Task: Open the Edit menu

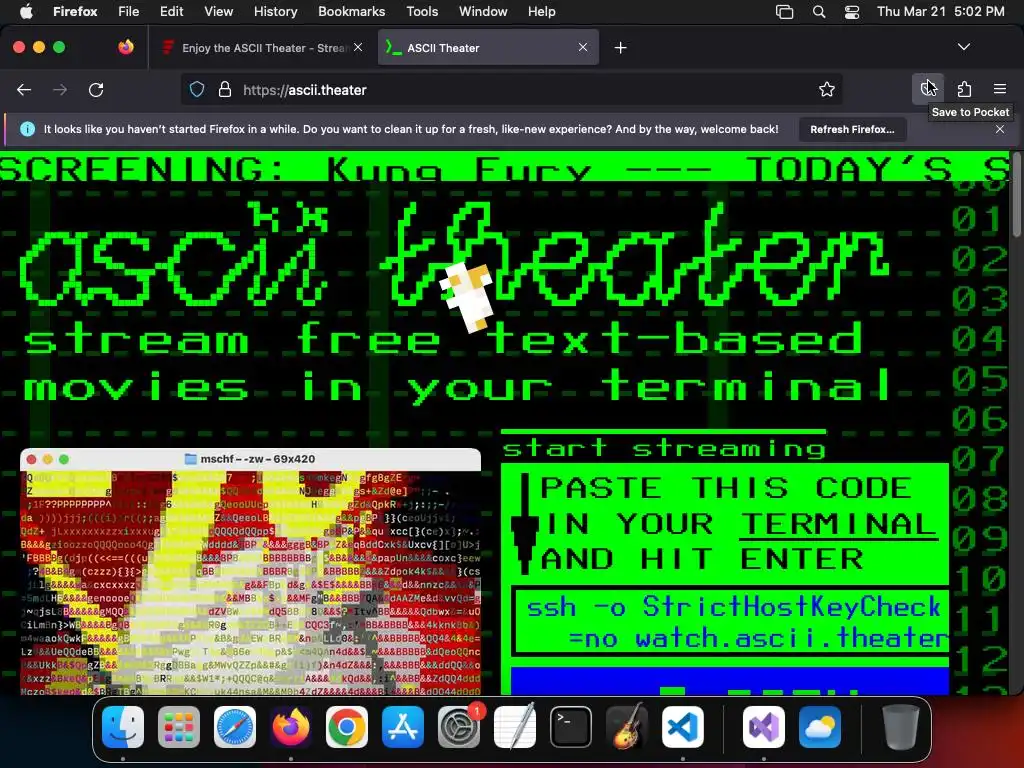Action: click(172, 11)
